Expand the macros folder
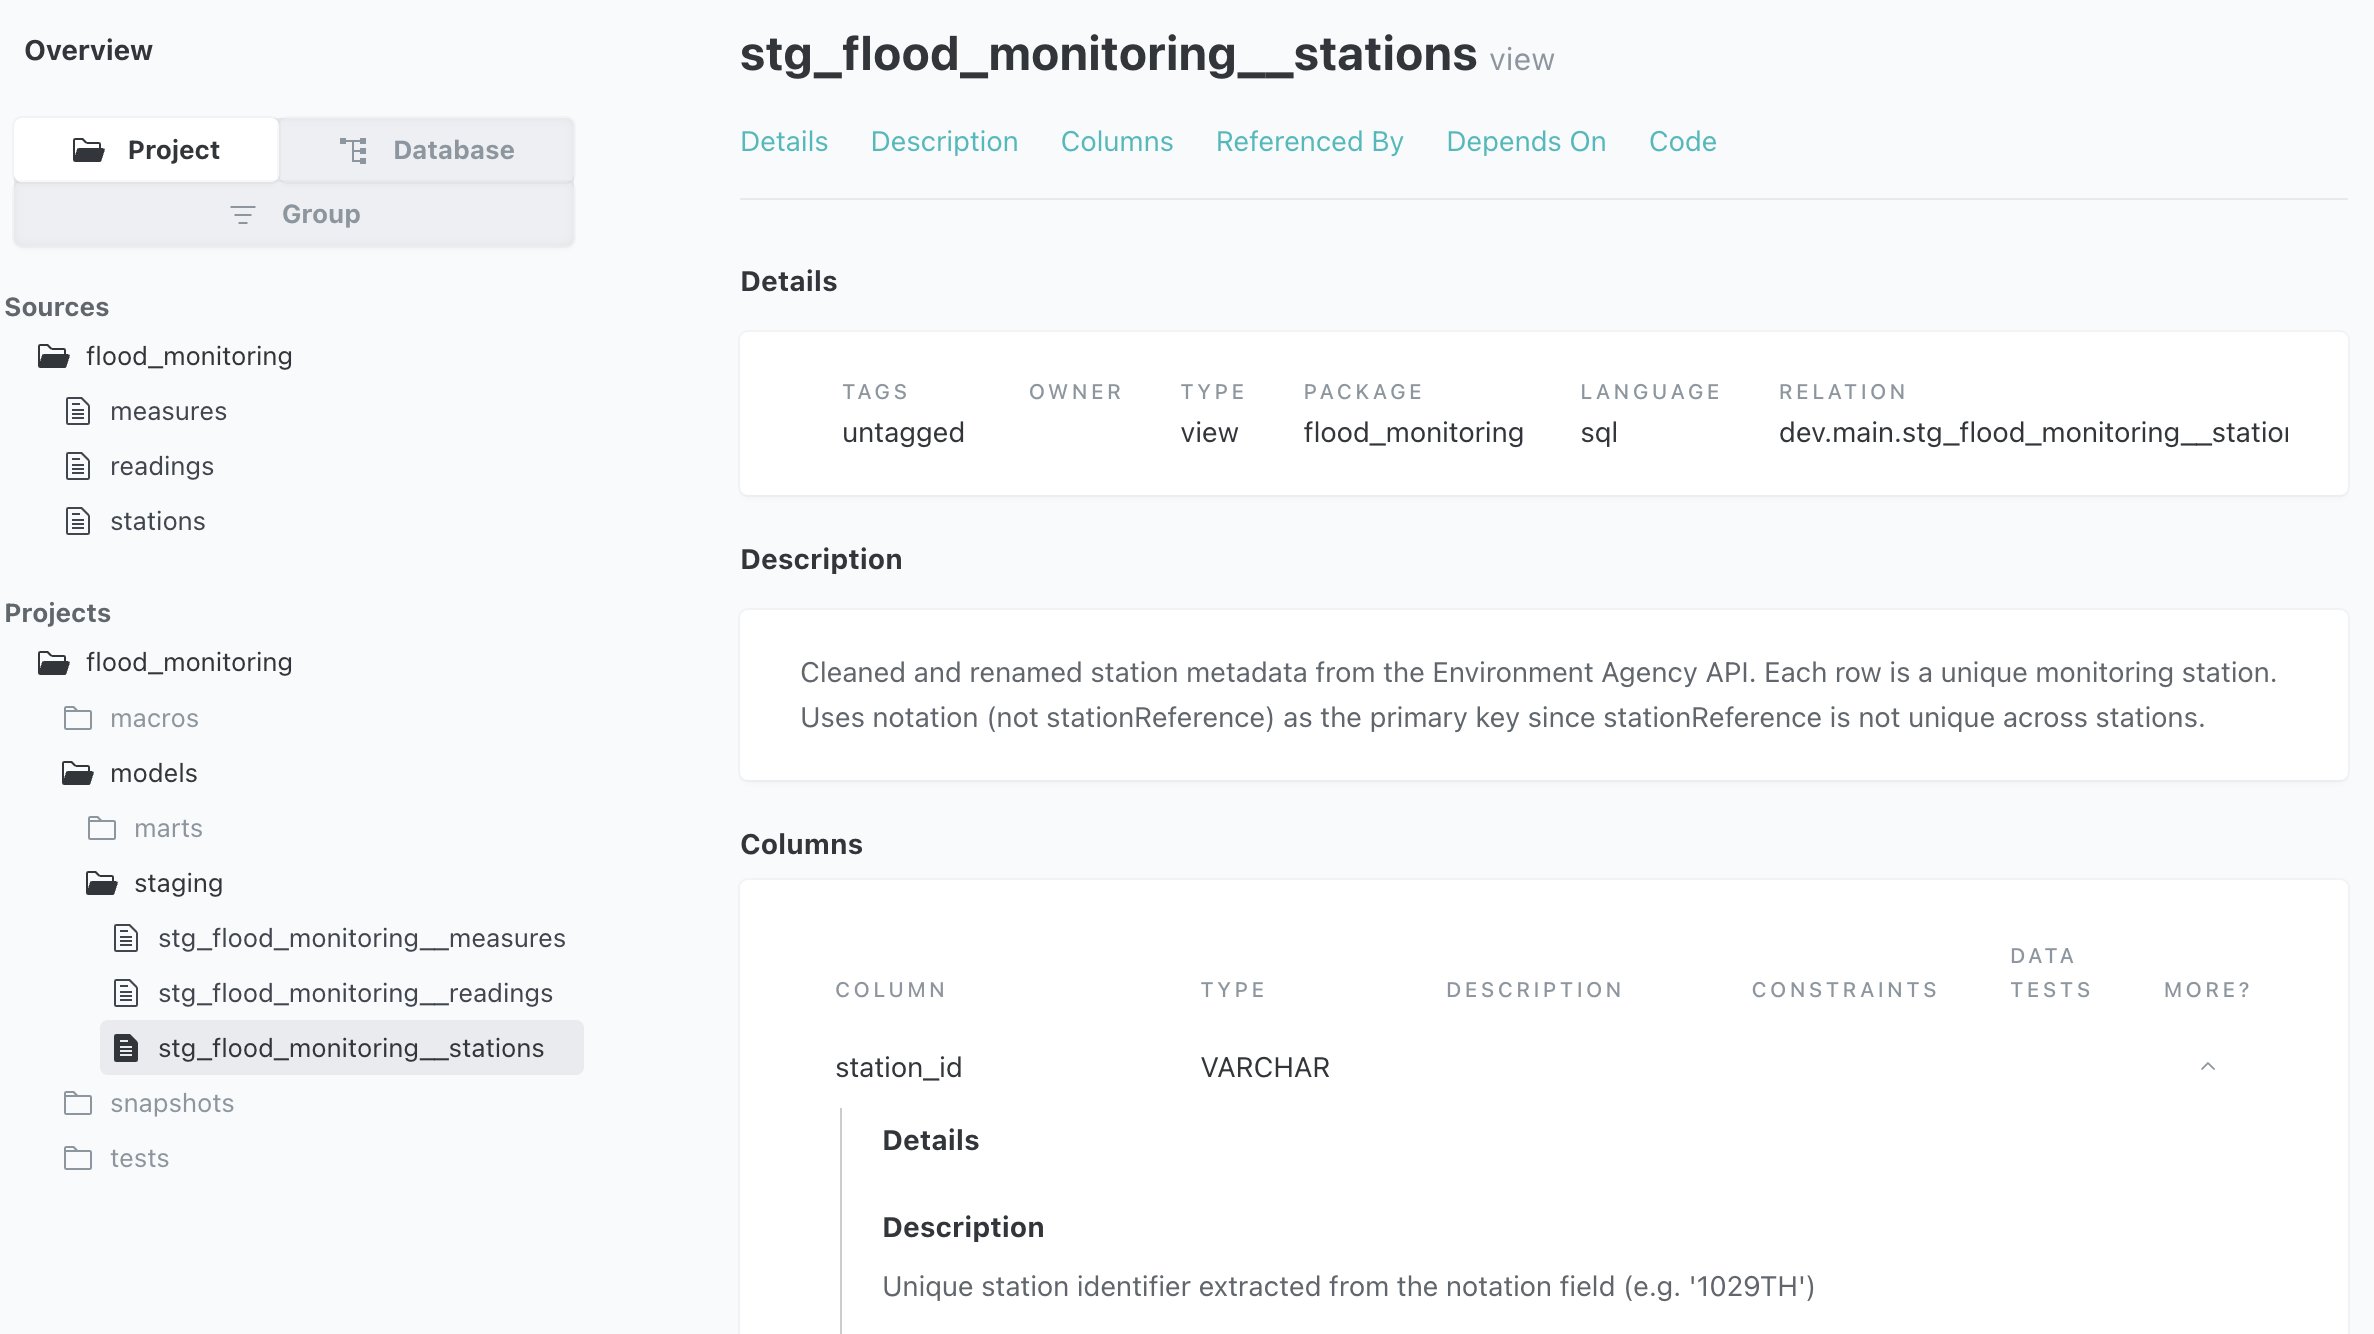2374x1334 pixels. 154,718
